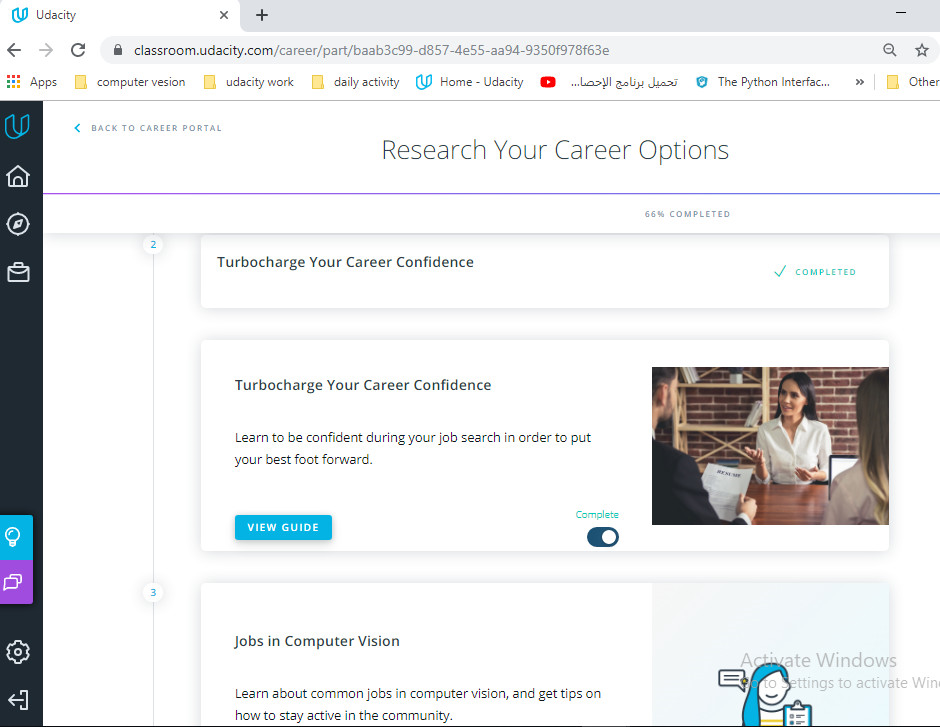Open the daily activity bookmark

click(x=365, y=82)
